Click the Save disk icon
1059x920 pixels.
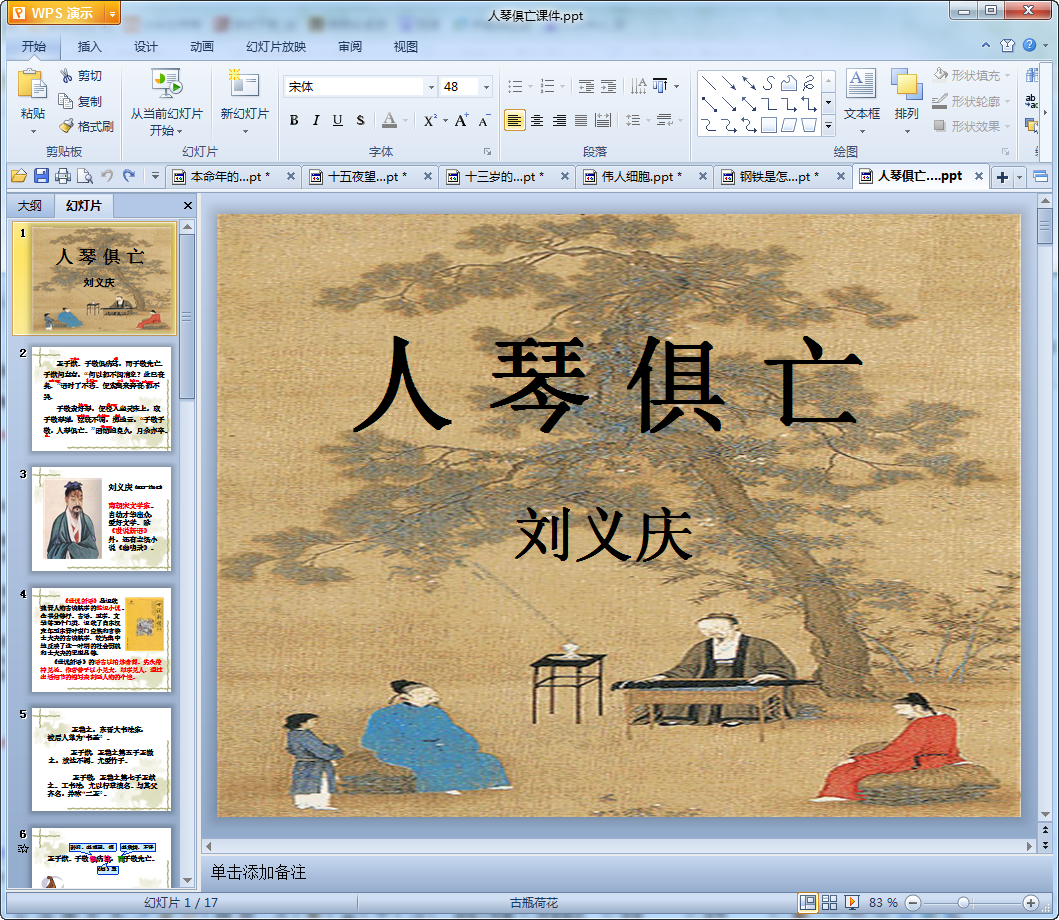41,176
